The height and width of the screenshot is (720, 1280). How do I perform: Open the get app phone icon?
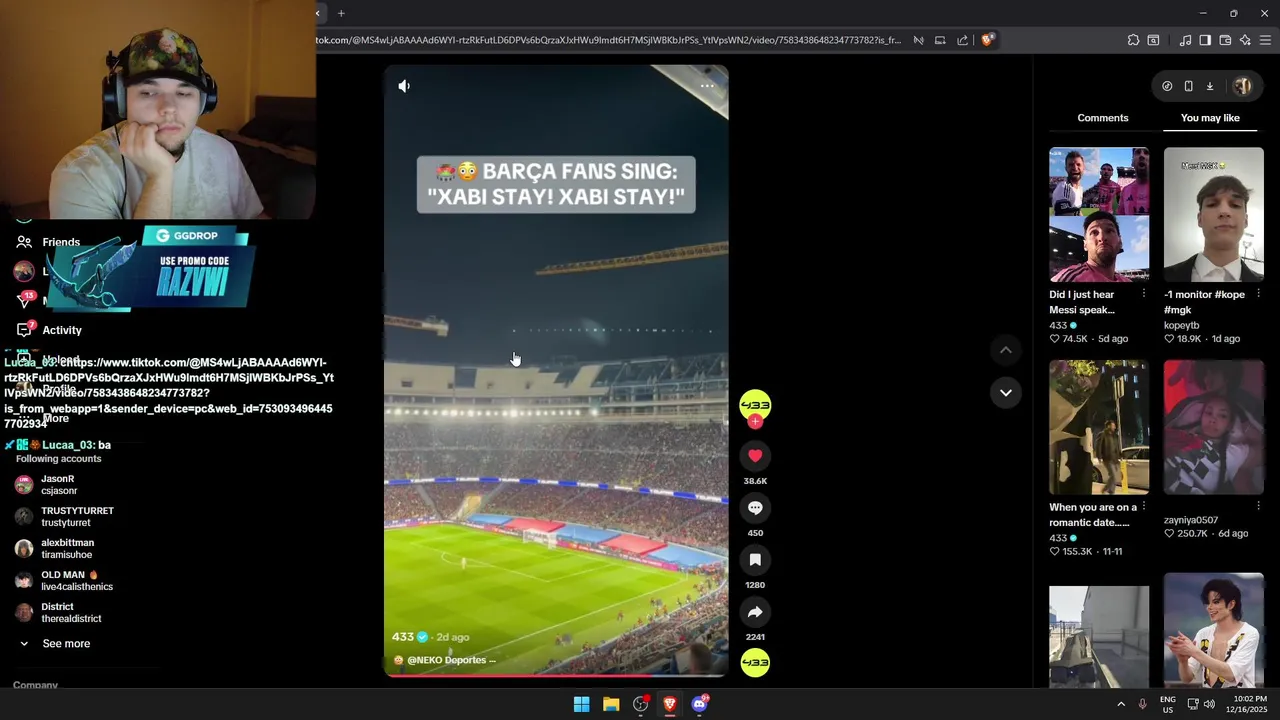point(1188,86)
